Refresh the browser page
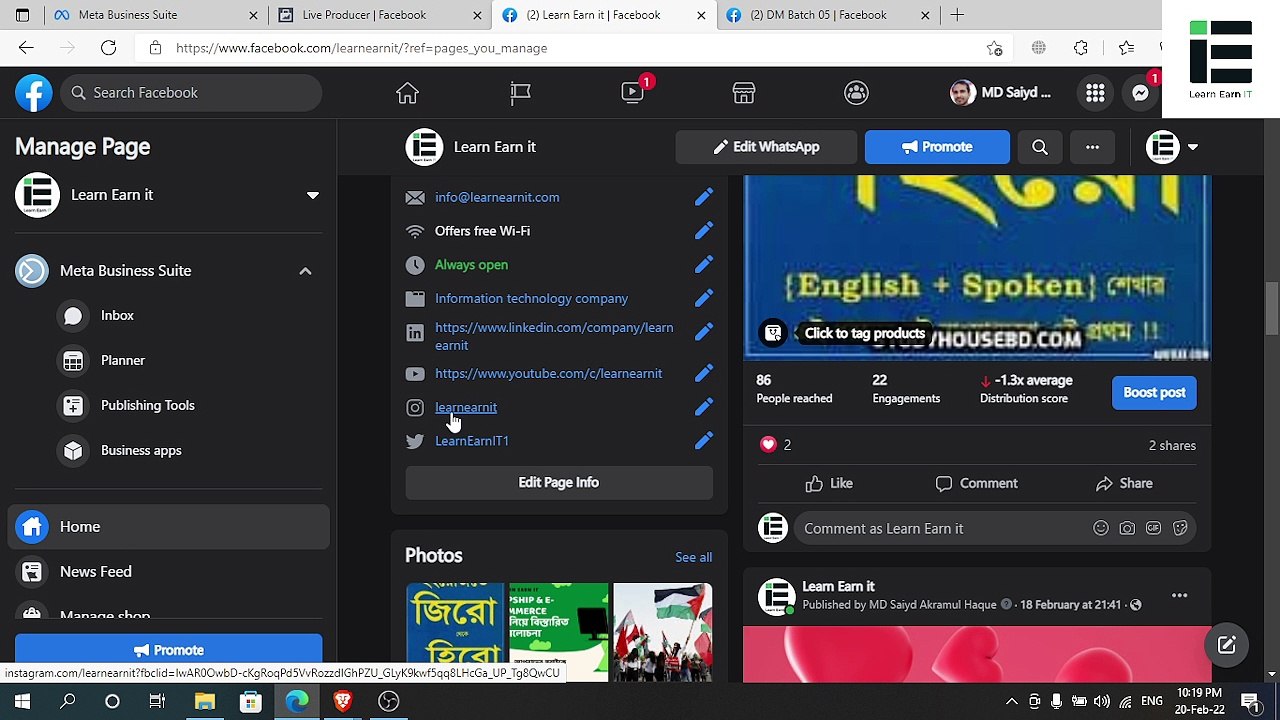The height and width of the screenshot is (720, 1280). 108,48
